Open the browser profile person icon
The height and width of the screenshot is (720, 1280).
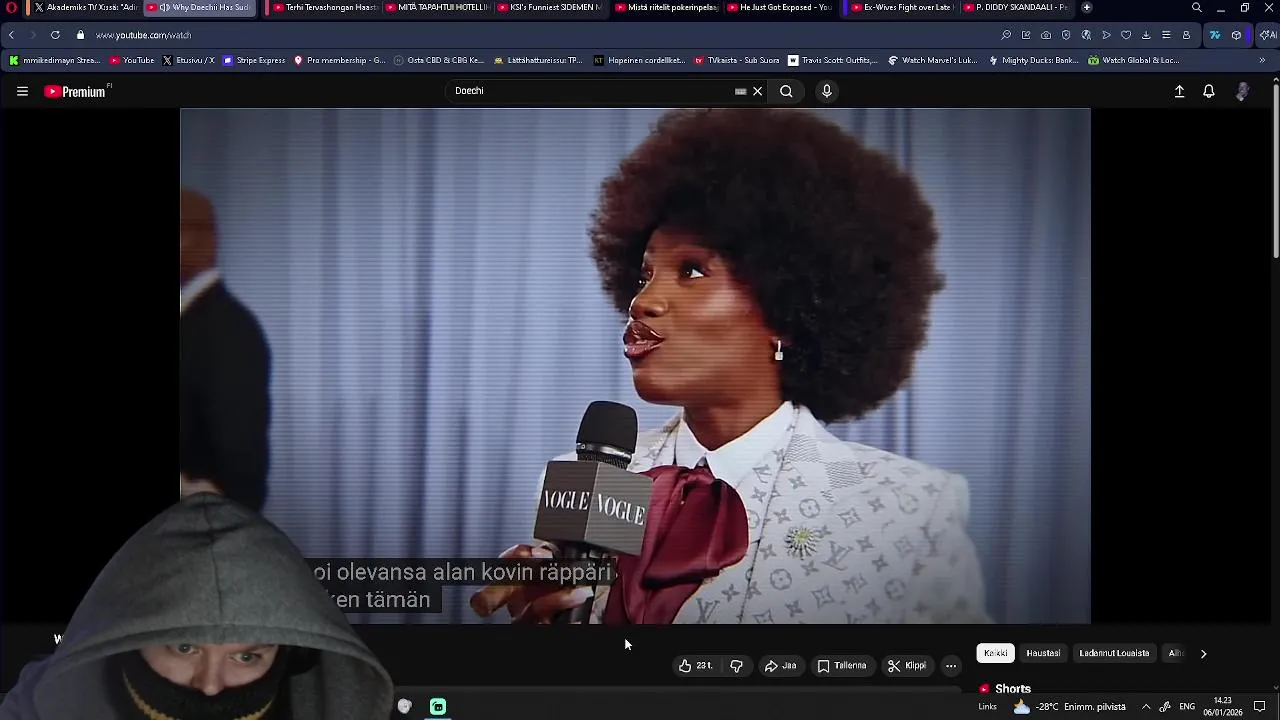point(1186,35)
